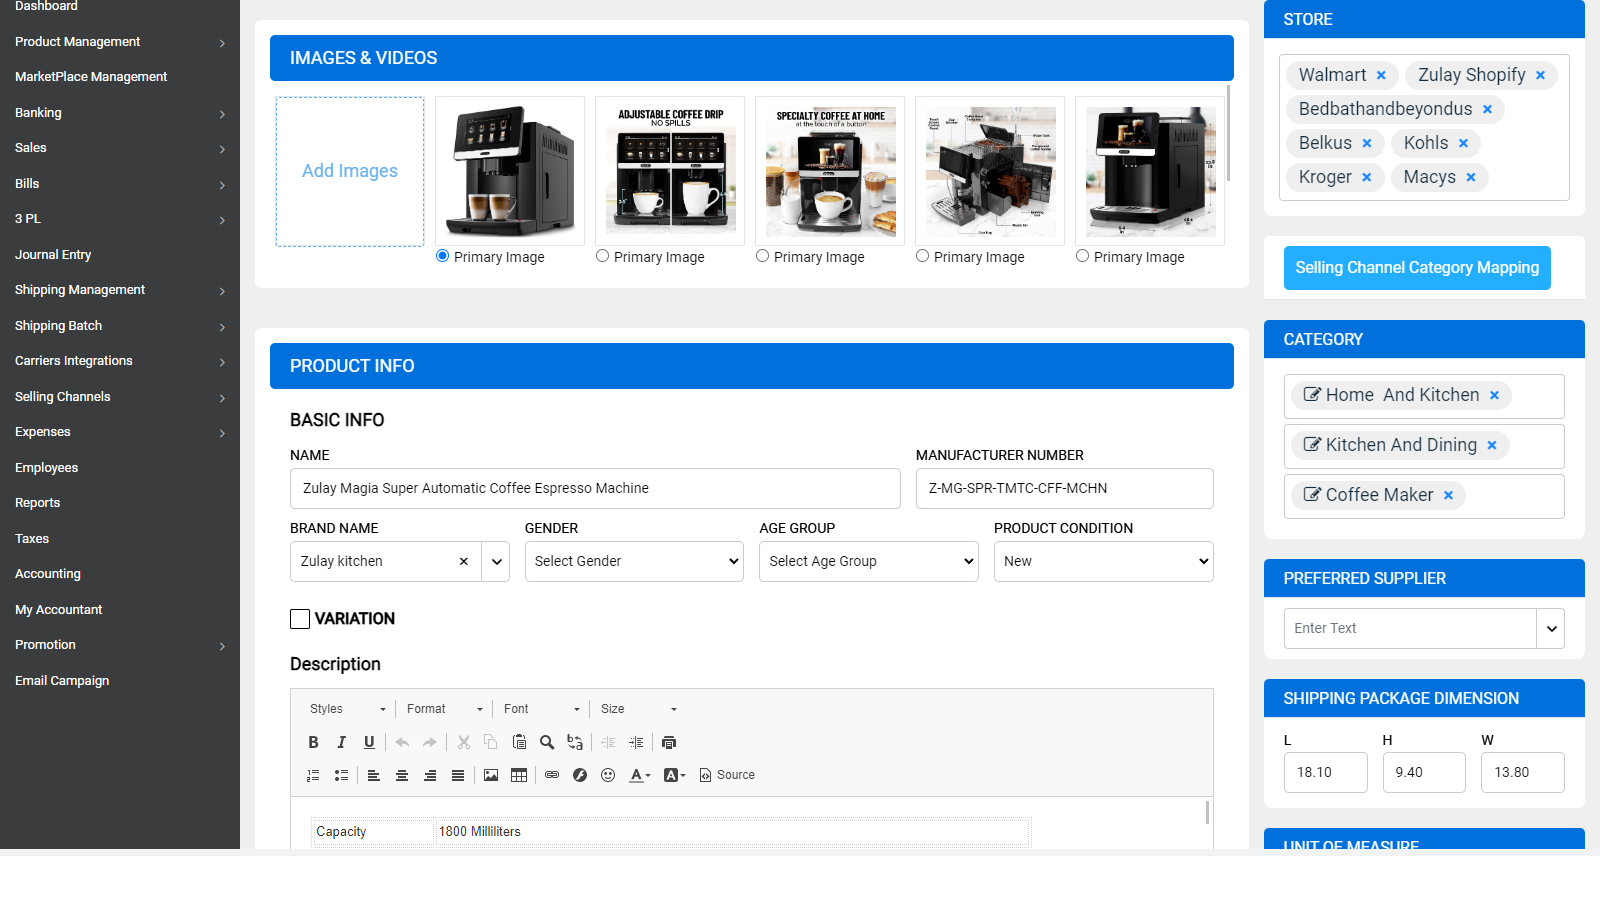
Task: Click the Add Images placeholder
Action: 349,171
